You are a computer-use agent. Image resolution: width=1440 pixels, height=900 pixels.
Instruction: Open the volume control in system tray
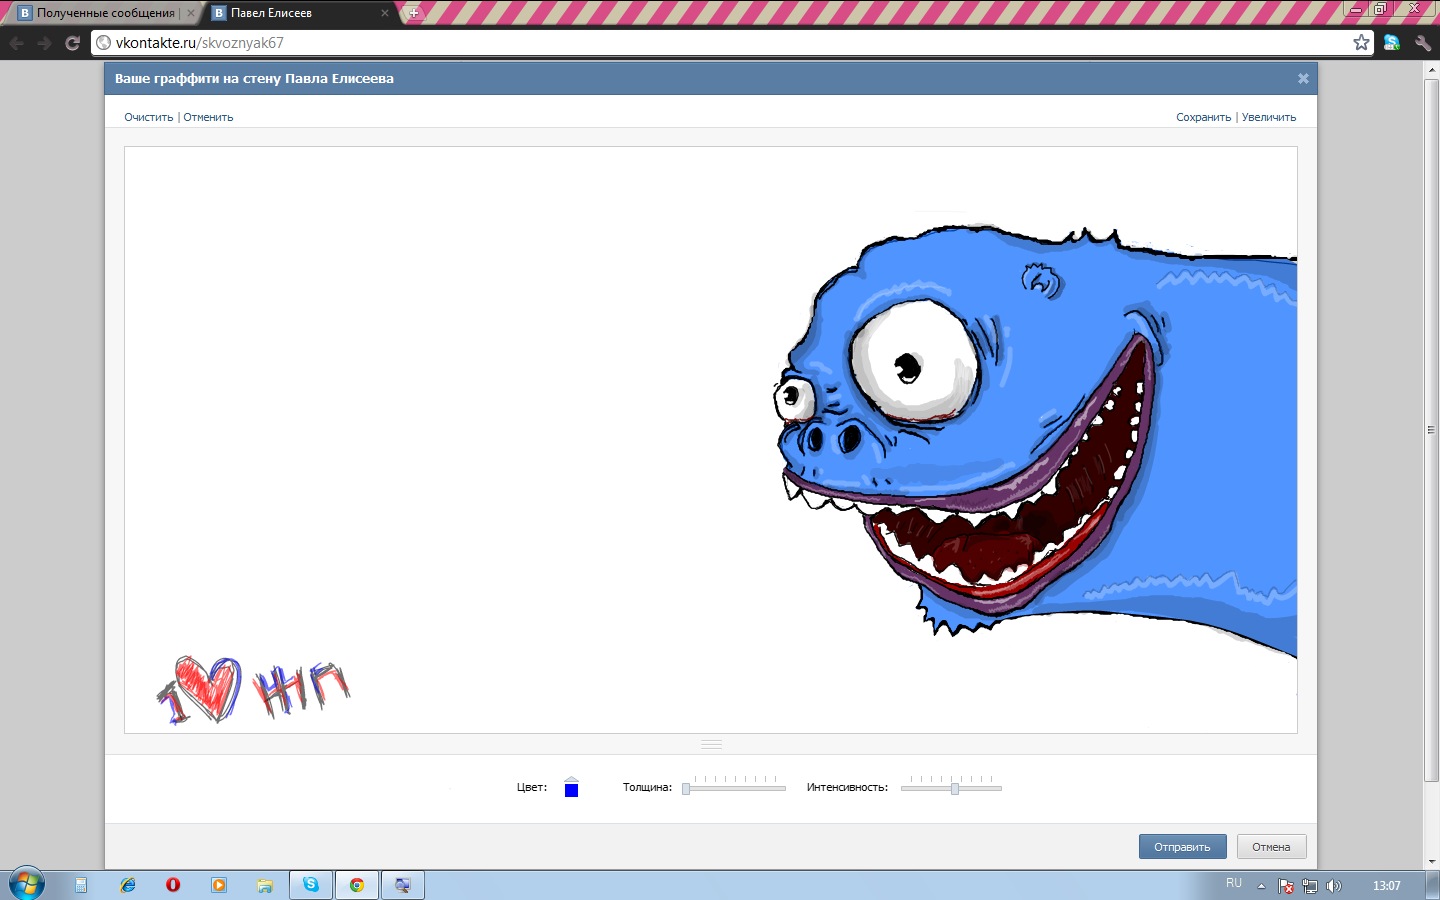point(1333,886)
